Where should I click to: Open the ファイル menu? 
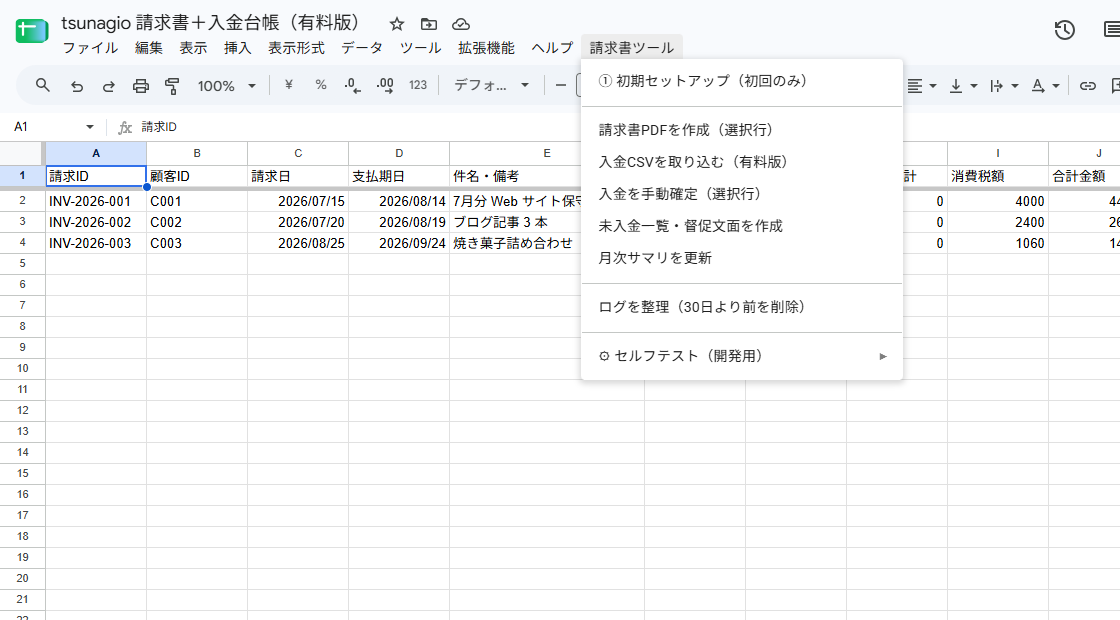click(x=90, y=48)
